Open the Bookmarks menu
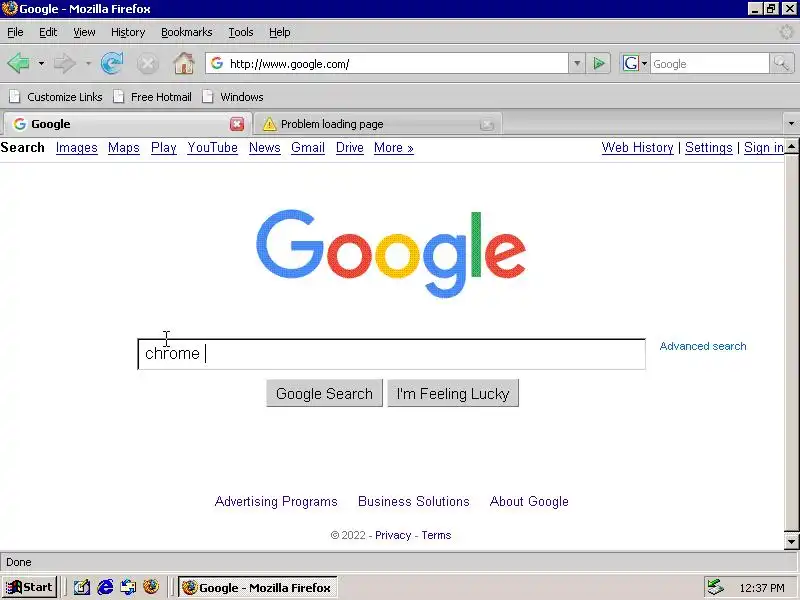This screenshot has height=600, width=800. click(x=187, y=32)
